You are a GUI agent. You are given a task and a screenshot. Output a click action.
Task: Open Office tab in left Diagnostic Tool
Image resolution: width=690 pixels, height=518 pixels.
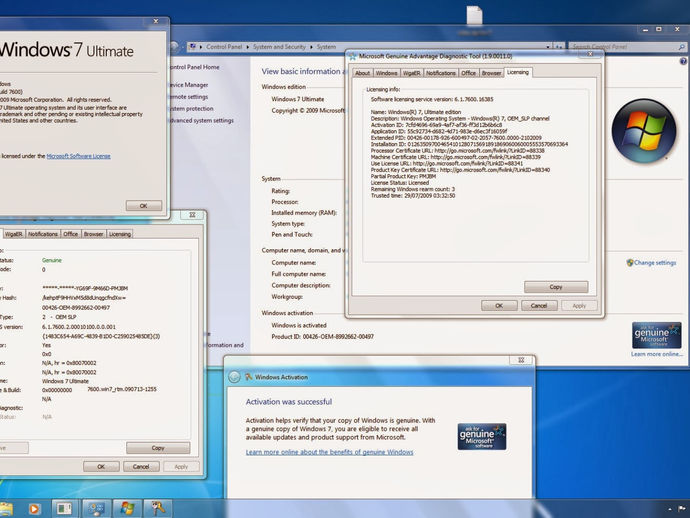[x=70, y=234]
